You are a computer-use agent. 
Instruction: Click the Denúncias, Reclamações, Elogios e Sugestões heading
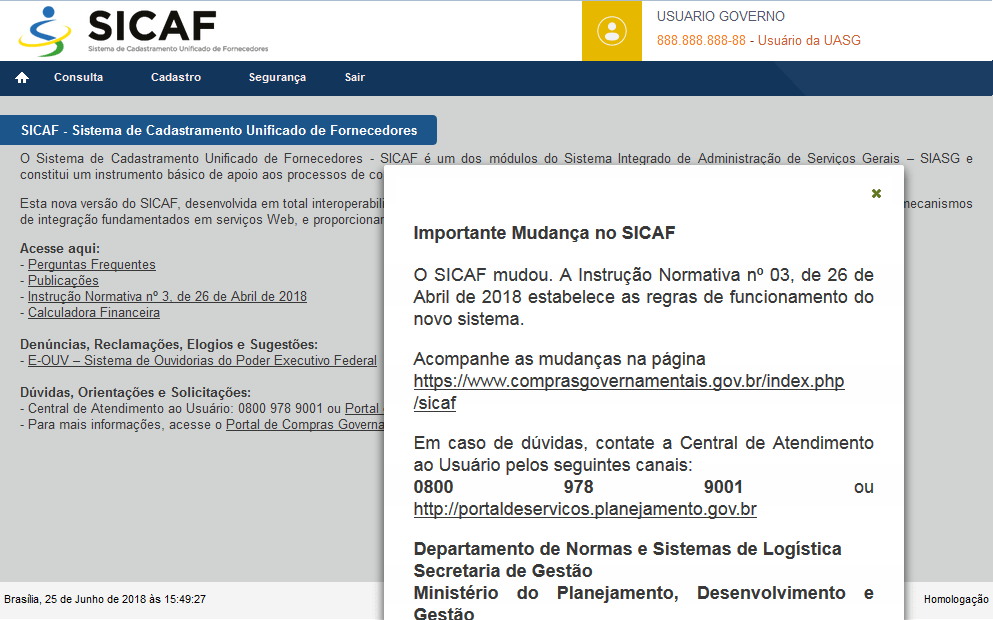(x=169, y=345)
